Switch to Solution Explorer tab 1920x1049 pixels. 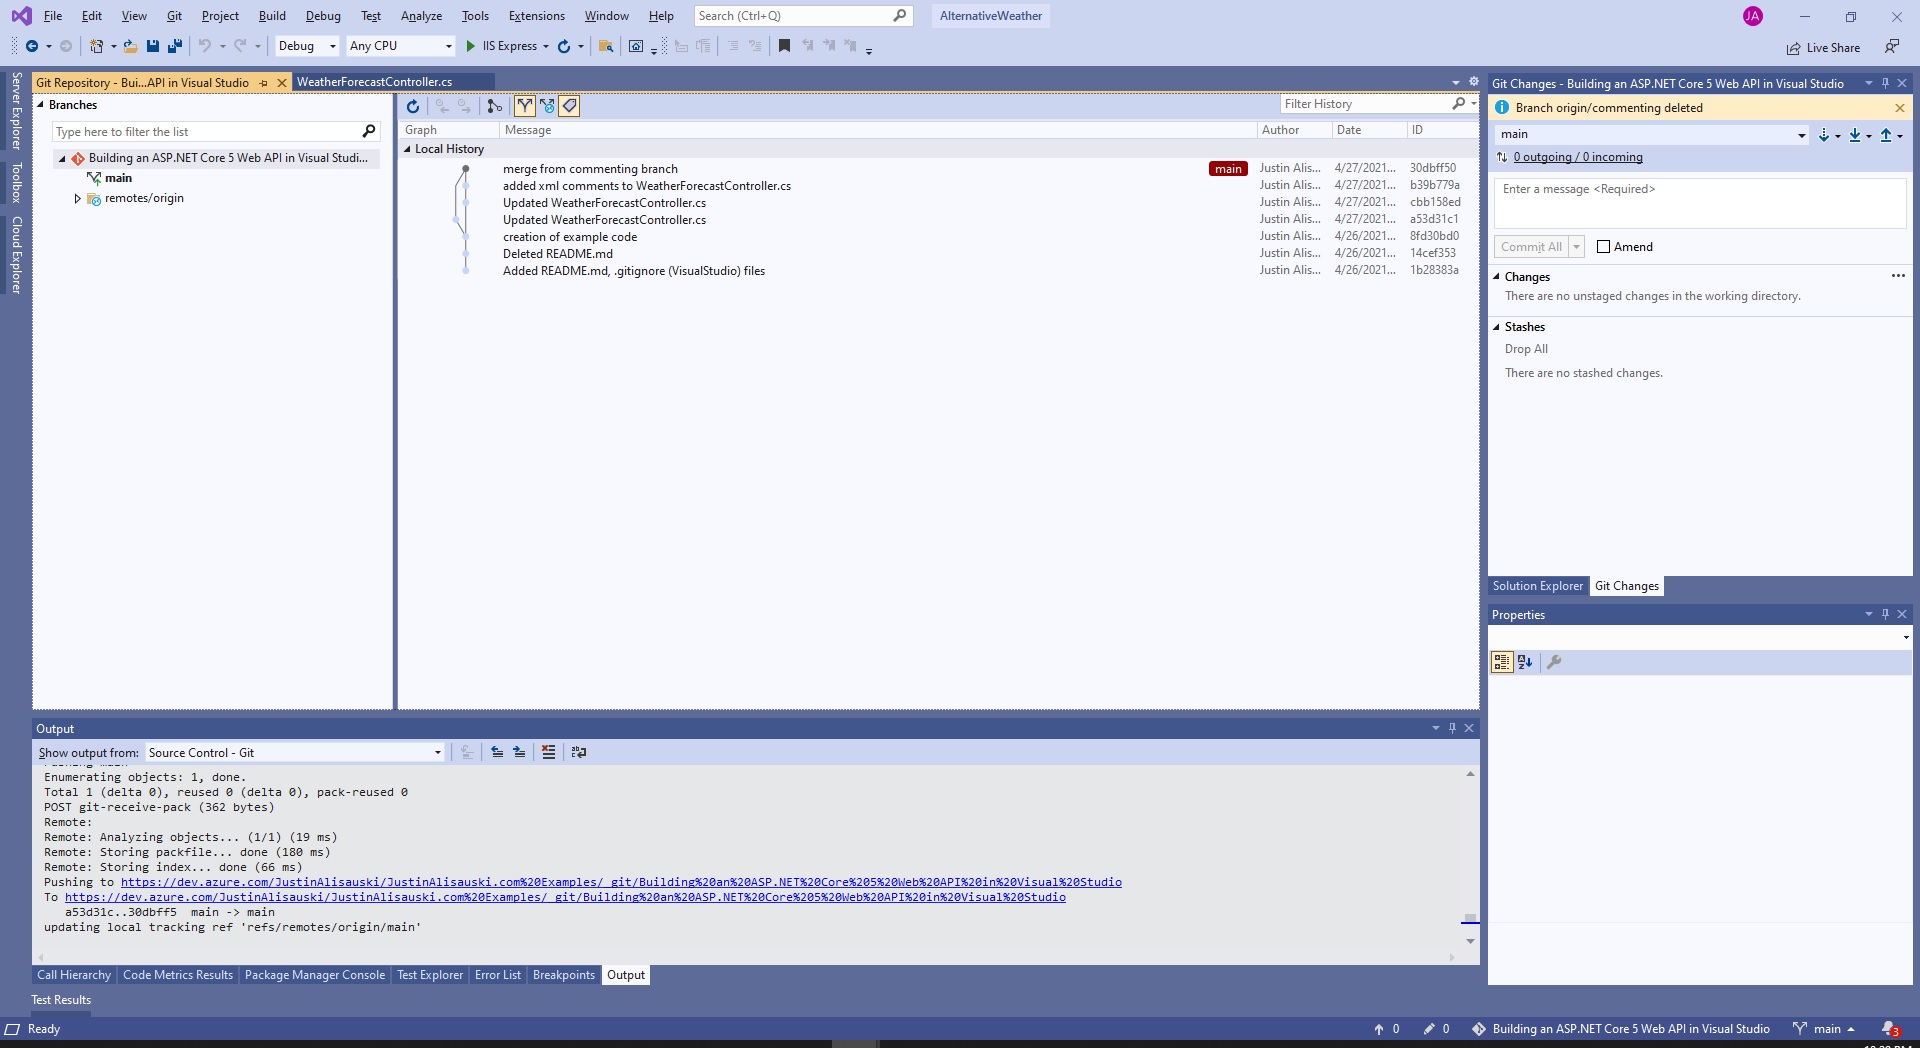[x=1537, y=586]
